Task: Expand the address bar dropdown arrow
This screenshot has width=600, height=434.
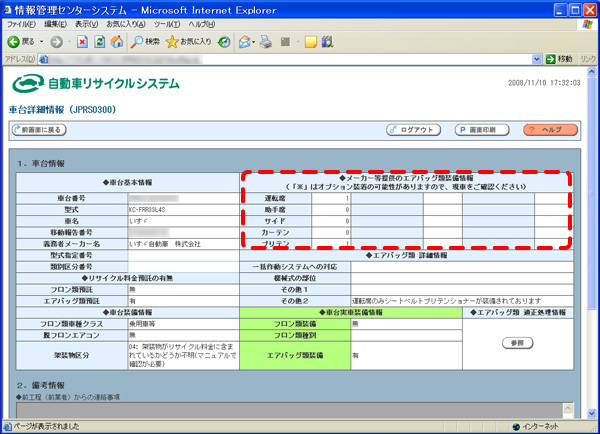Action: 536,59
